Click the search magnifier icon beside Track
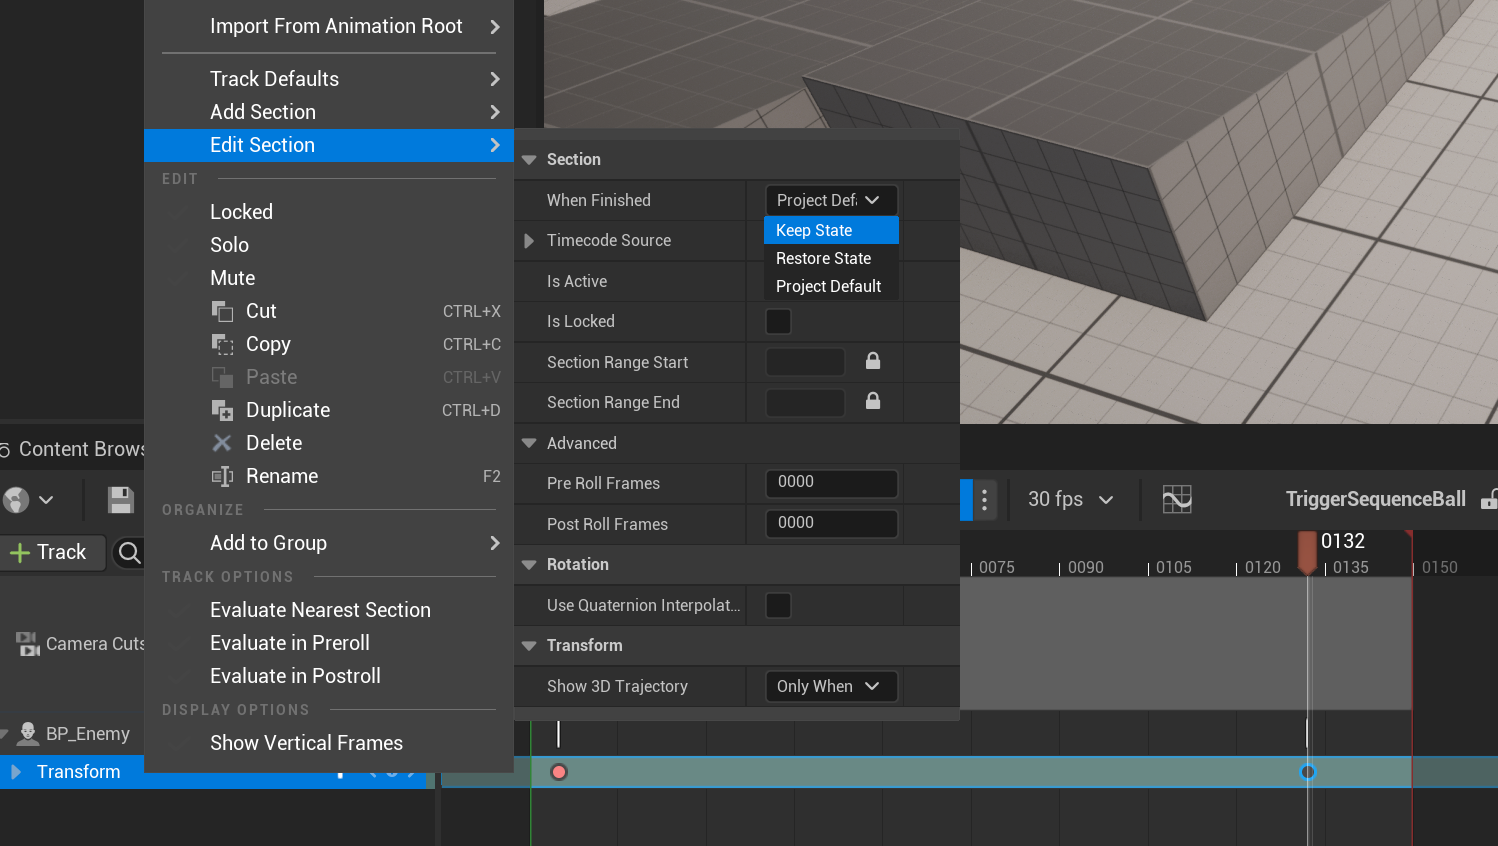Screen dimensions: 1498x846 point(129,552)
